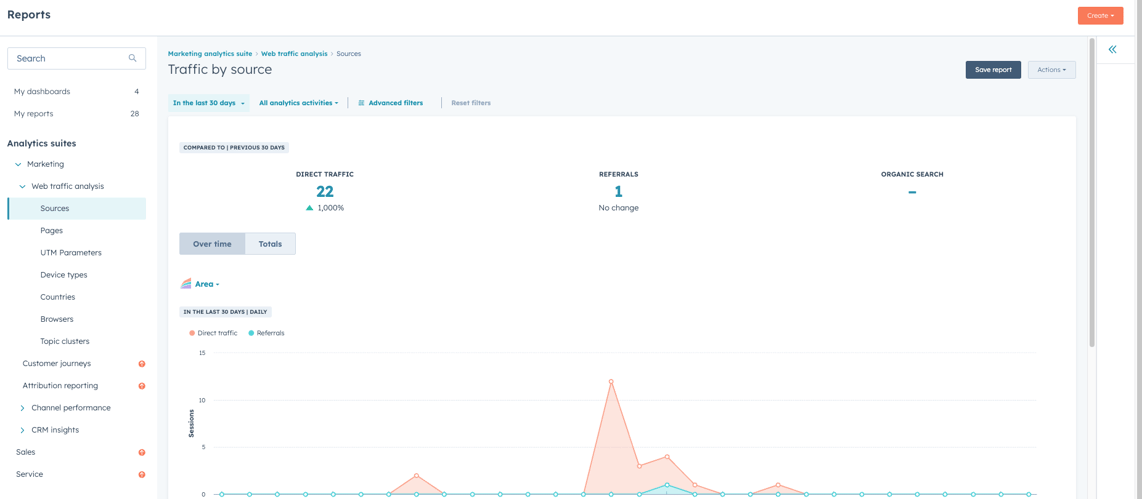This screenshot has width=1142, height=499.
Task: Collapse Web traffic analysis chevron
Action: pyautogui.click(x=23, y=186)
